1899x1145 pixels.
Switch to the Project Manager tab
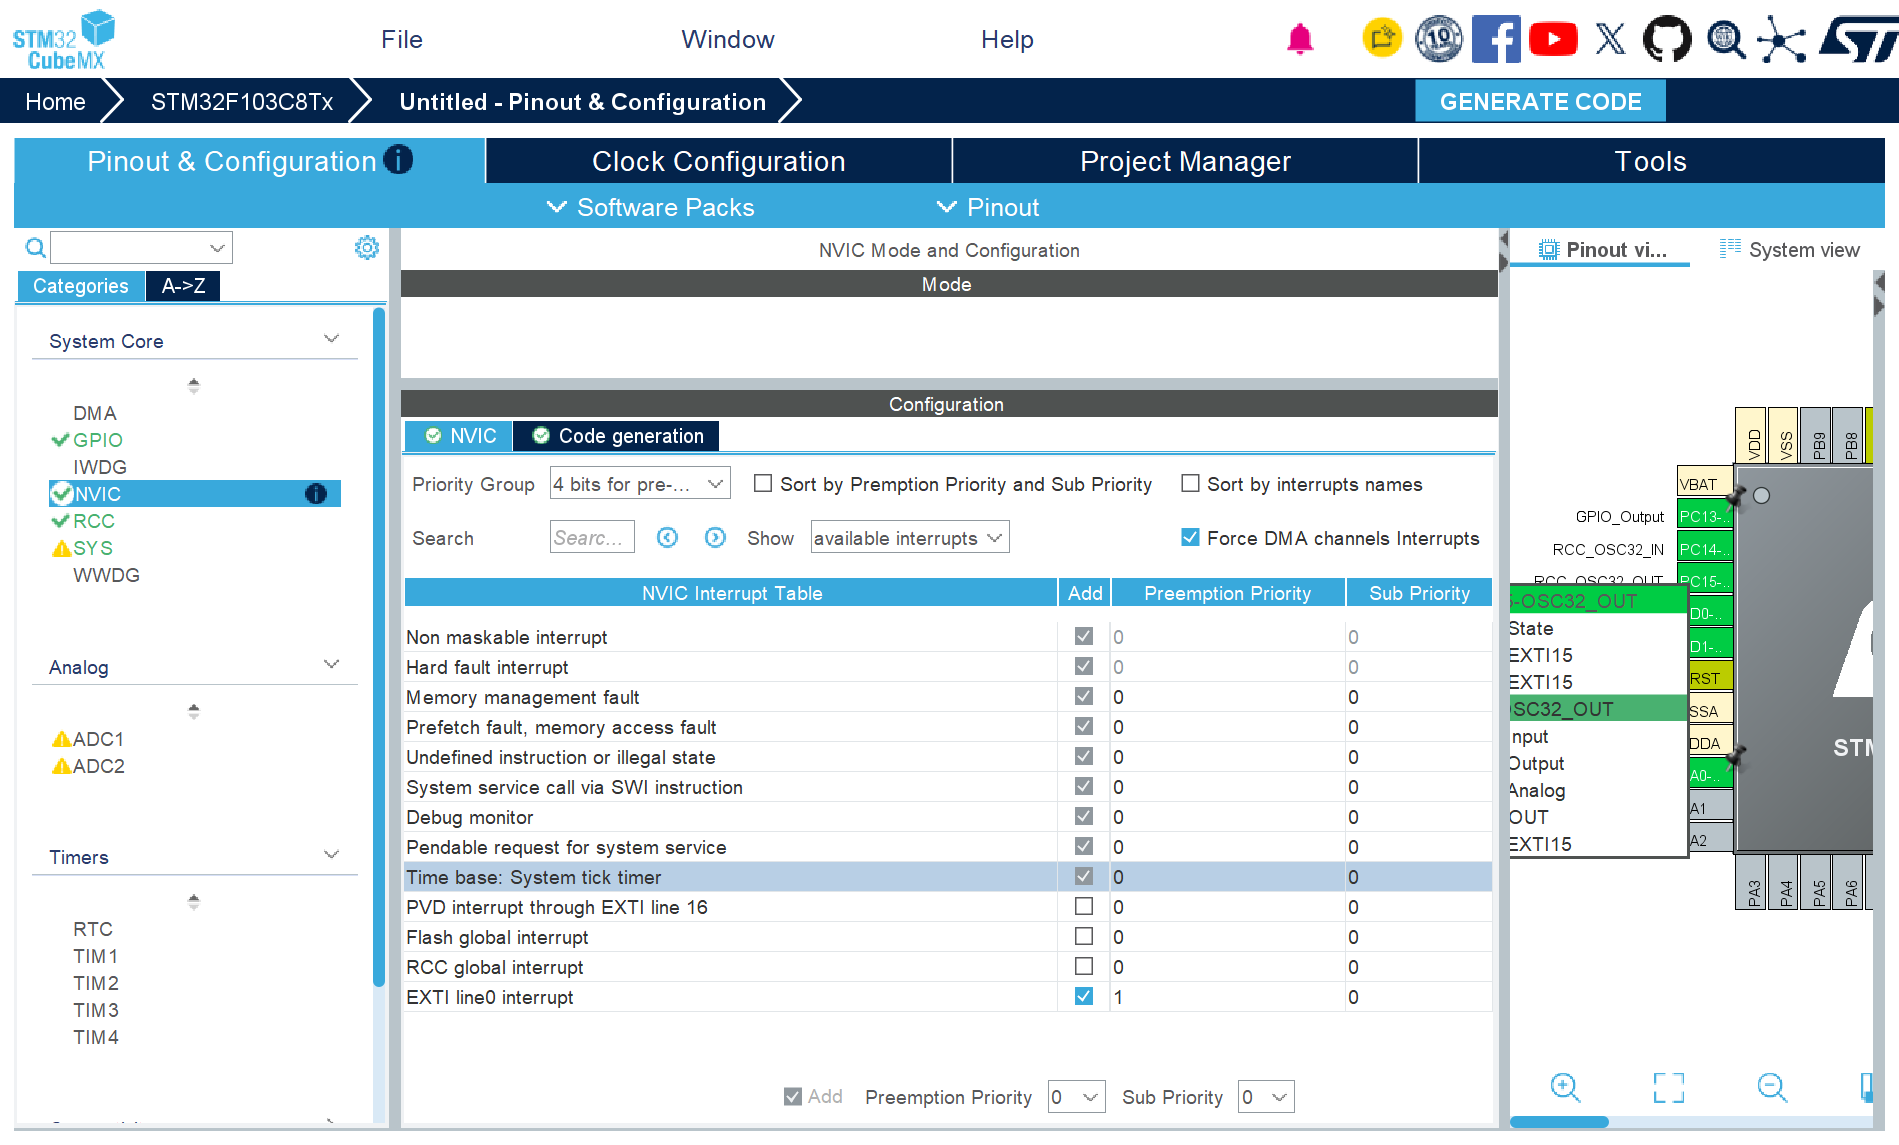click(x=1185, y=161)
